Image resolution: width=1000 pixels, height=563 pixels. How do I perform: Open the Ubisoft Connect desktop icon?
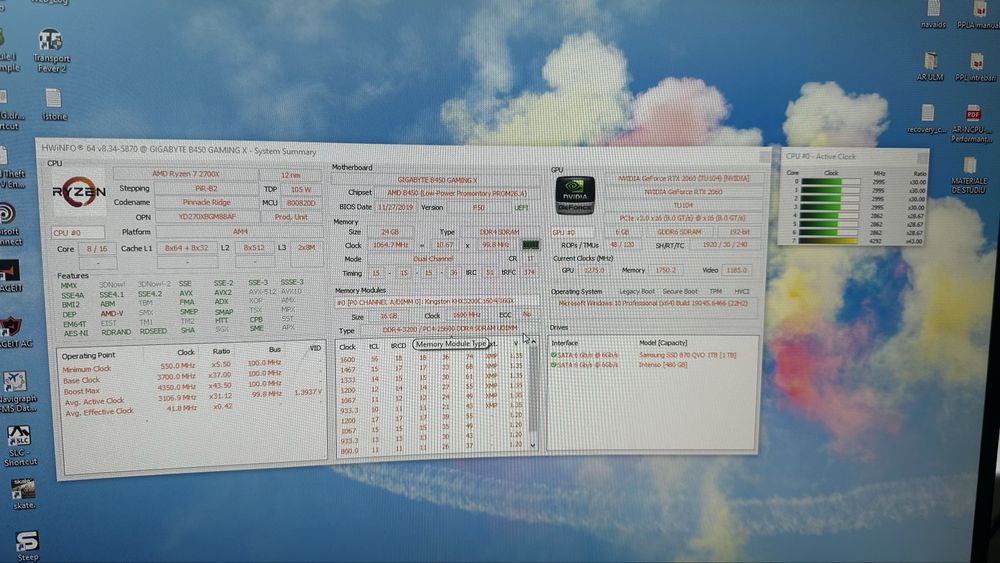pos(9,224)
